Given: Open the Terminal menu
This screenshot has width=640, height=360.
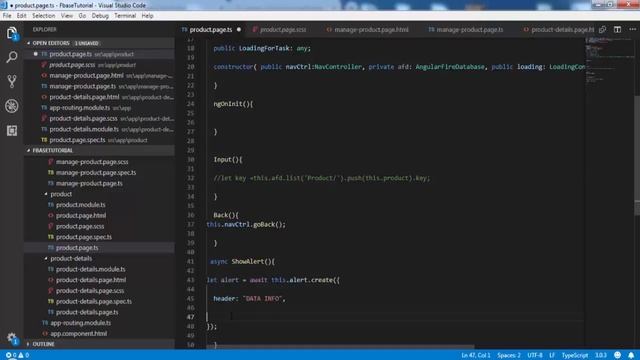Looking at the screenshot, I should [x=125, y=16].
